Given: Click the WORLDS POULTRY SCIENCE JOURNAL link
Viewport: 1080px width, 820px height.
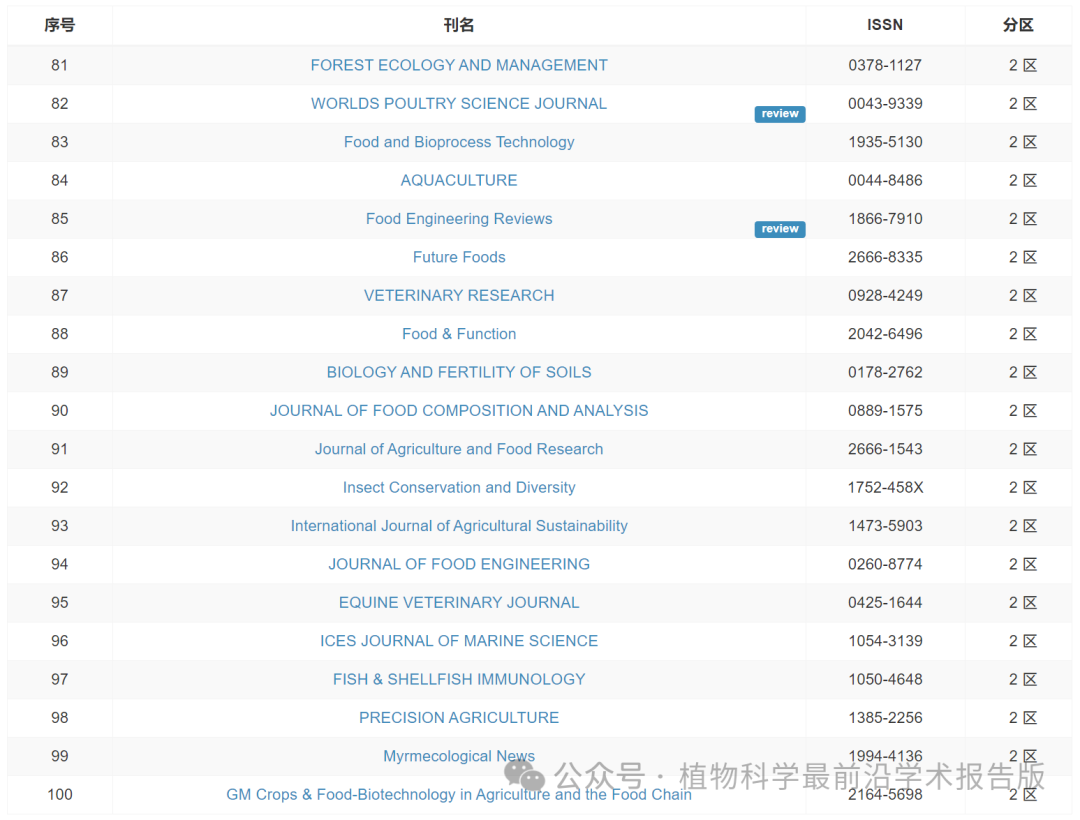Looking at the screenshot, I should (x=459, y=103).
